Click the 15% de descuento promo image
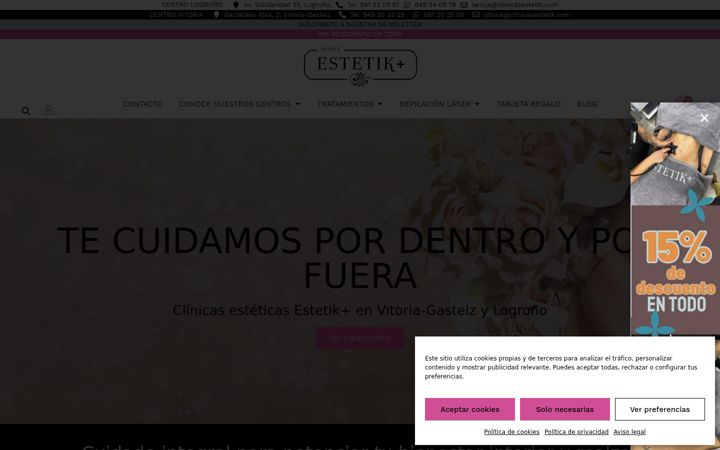This screenshot has height=450, width=720. (675, 271)
